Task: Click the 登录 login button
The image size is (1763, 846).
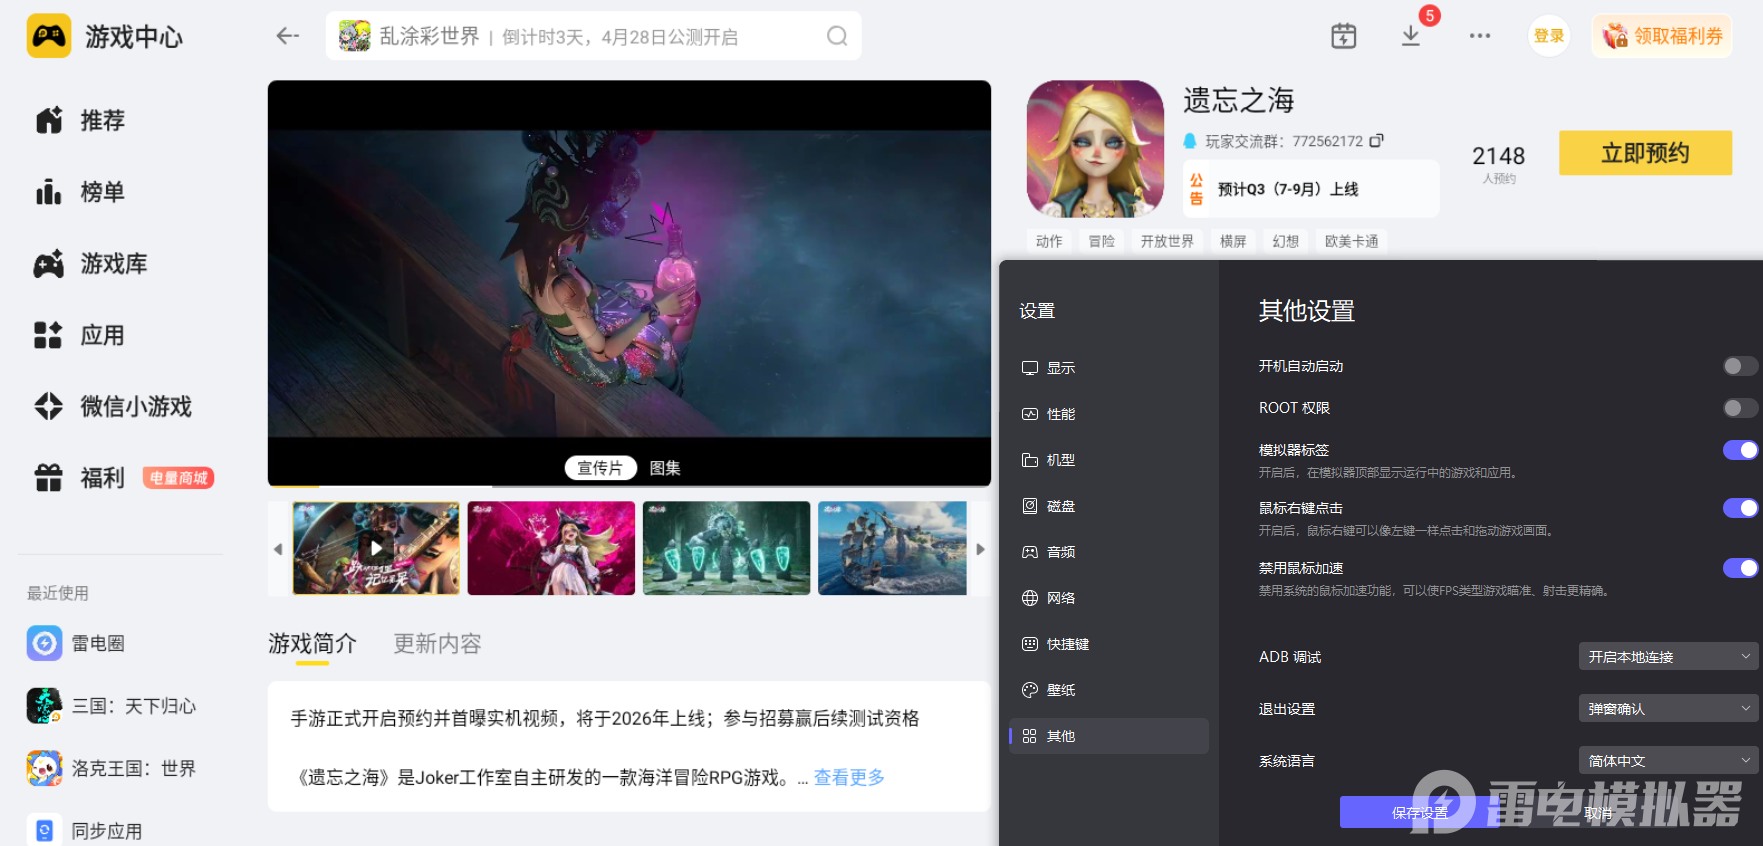Action: point(1549,36)
